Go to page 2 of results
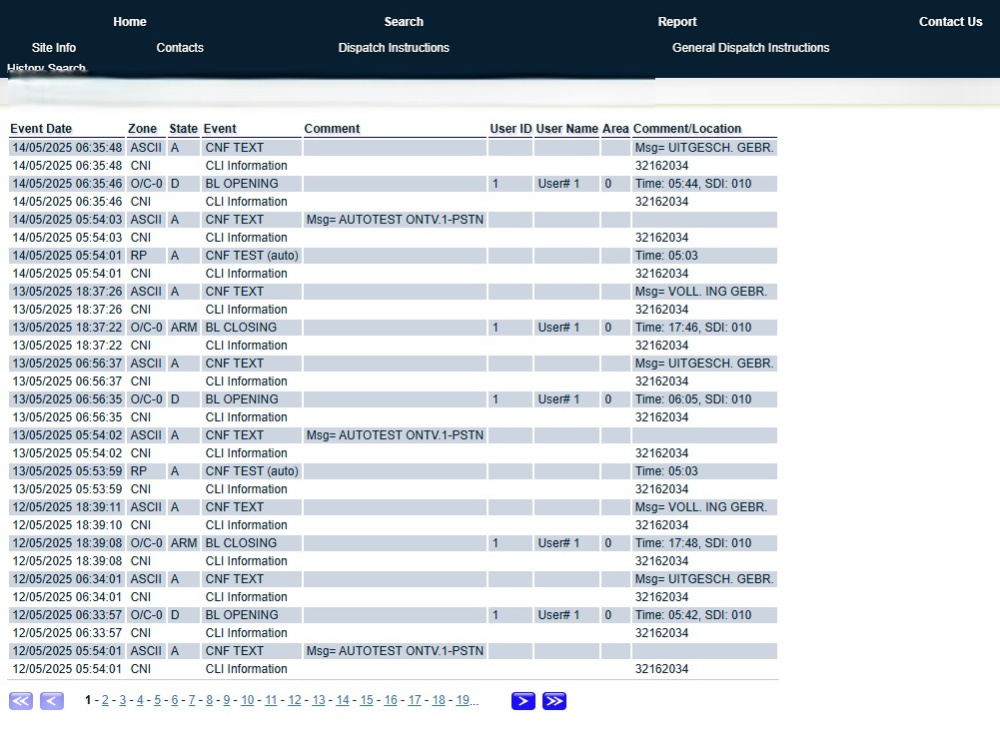1000x749 pixels. [x=105, y=700]
